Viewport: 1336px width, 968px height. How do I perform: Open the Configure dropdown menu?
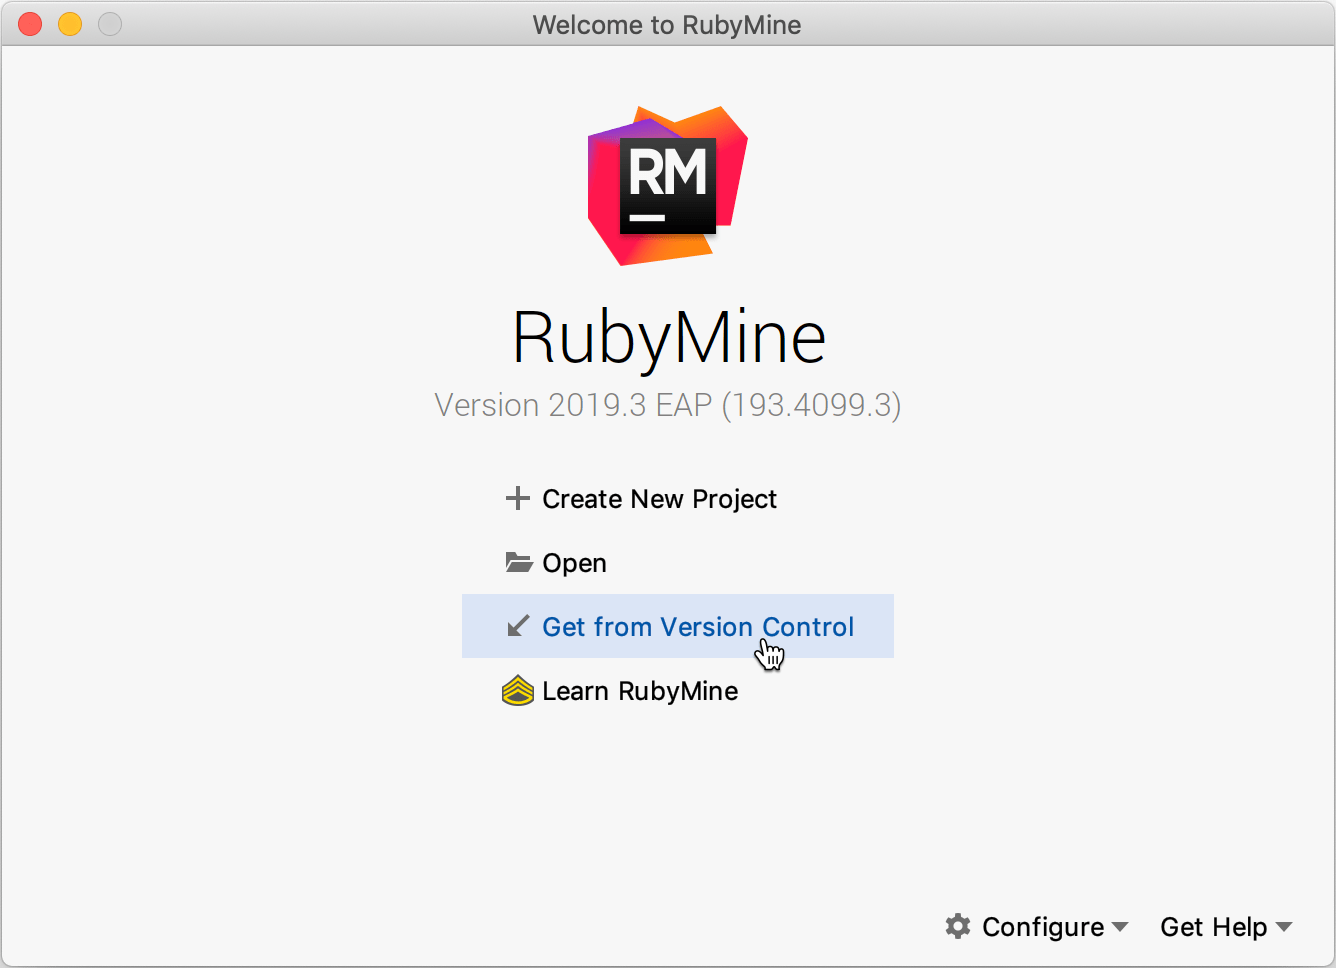click(x=1037, y=927)
